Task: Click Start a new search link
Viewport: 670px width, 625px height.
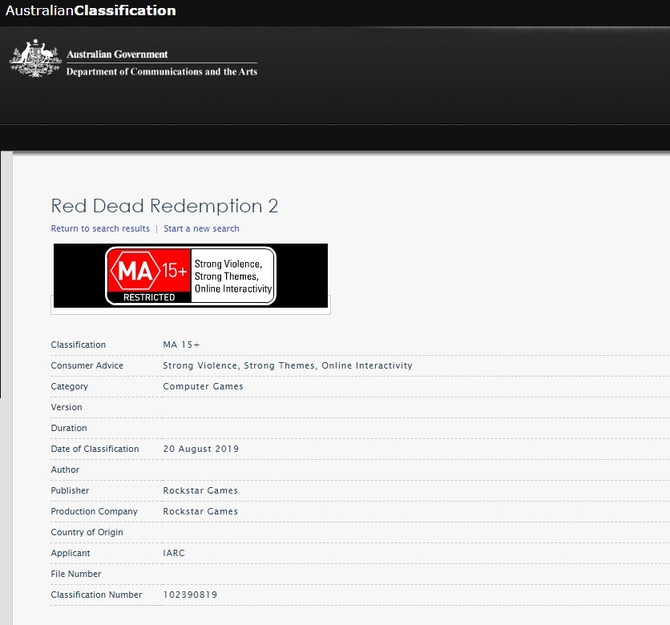Action: [x=201, y=229]
